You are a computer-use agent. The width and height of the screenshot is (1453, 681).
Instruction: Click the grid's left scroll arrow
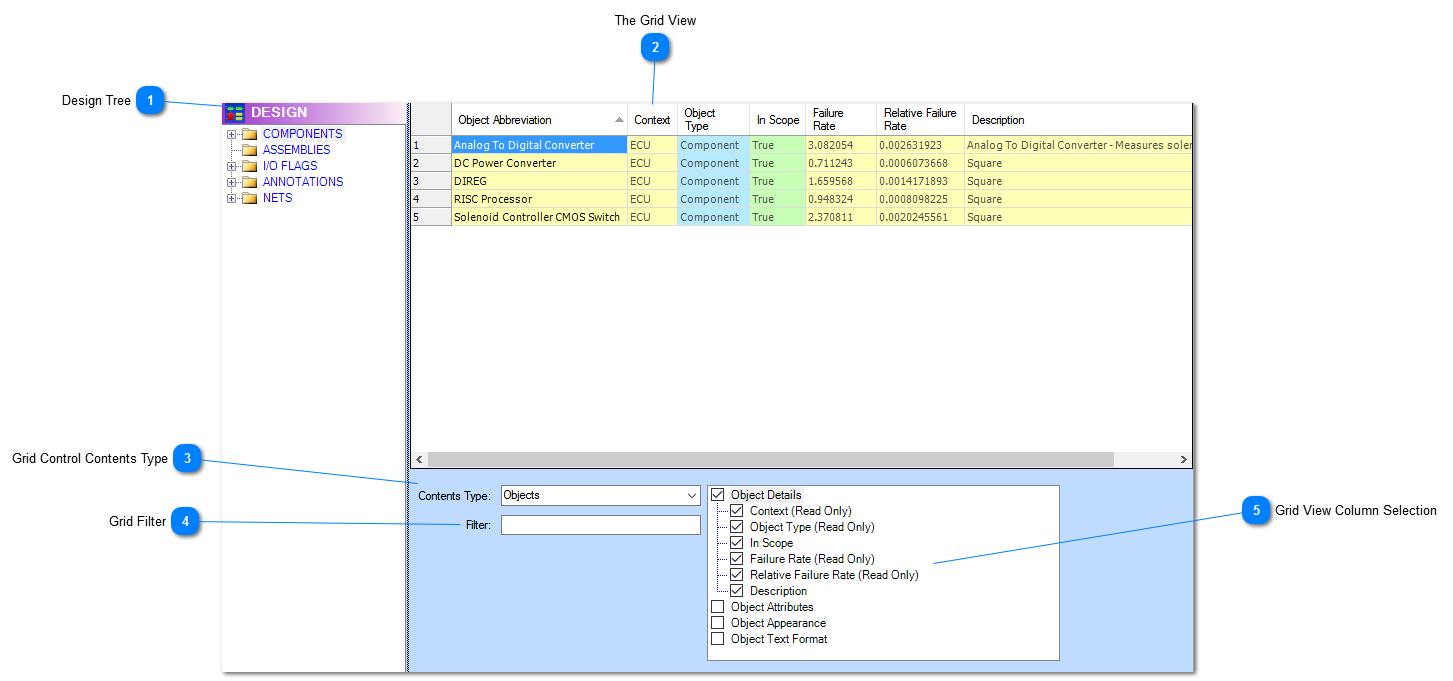(419, 460)
